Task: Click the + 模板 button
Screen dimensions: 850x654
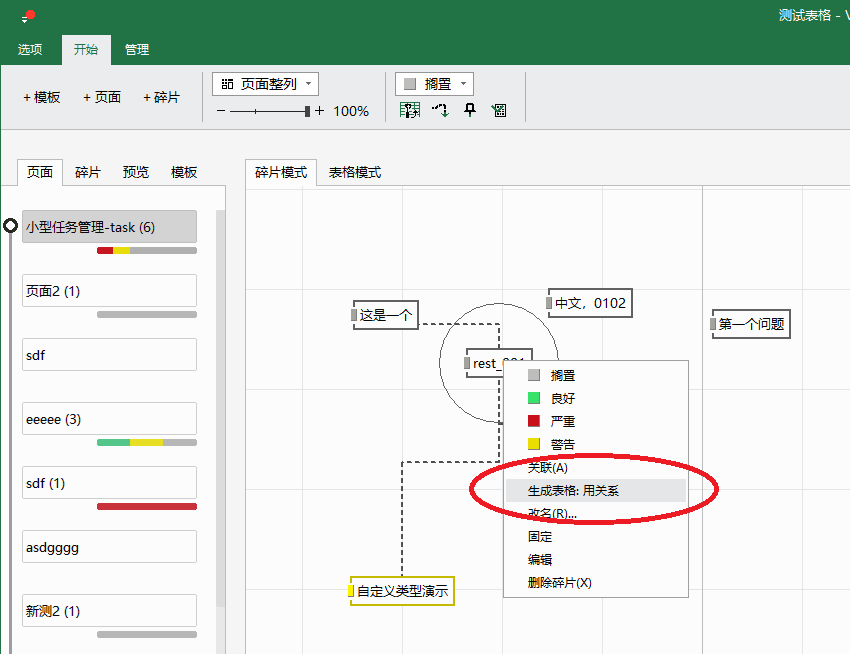Action: pyautogui.click(x=42, y=97)
